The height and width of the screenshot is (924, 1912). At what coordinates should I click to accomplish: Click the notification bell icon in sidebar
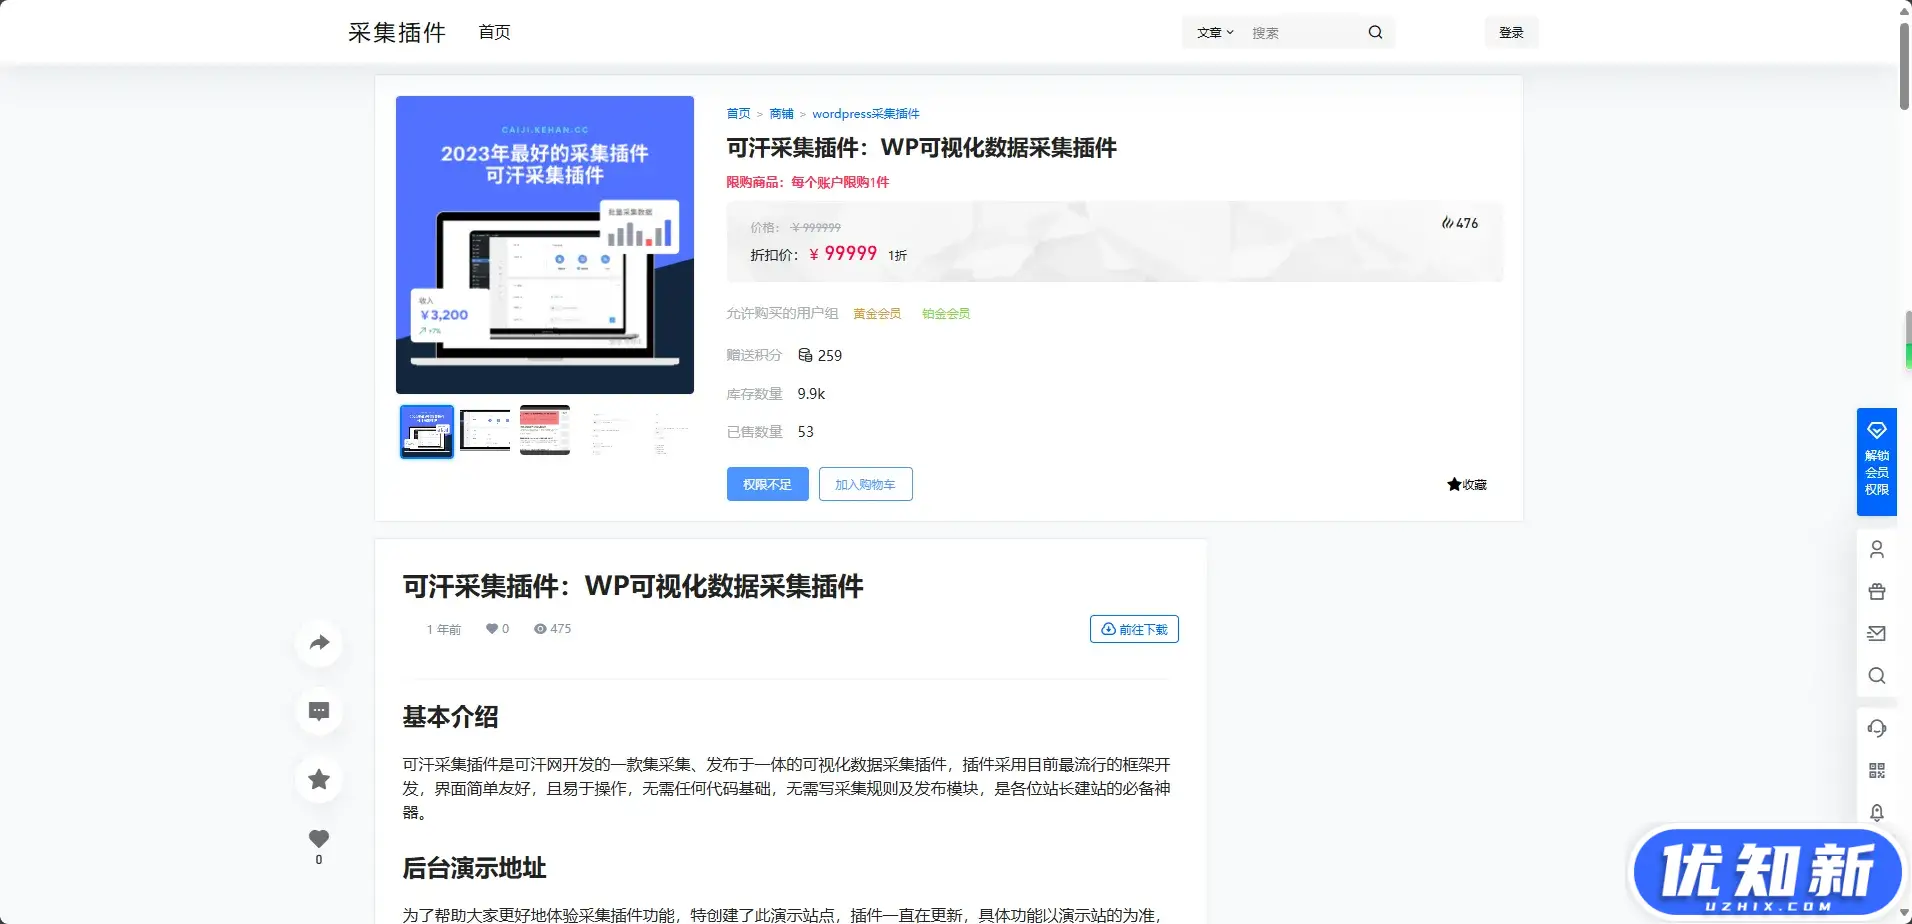tap(1876, 812)
